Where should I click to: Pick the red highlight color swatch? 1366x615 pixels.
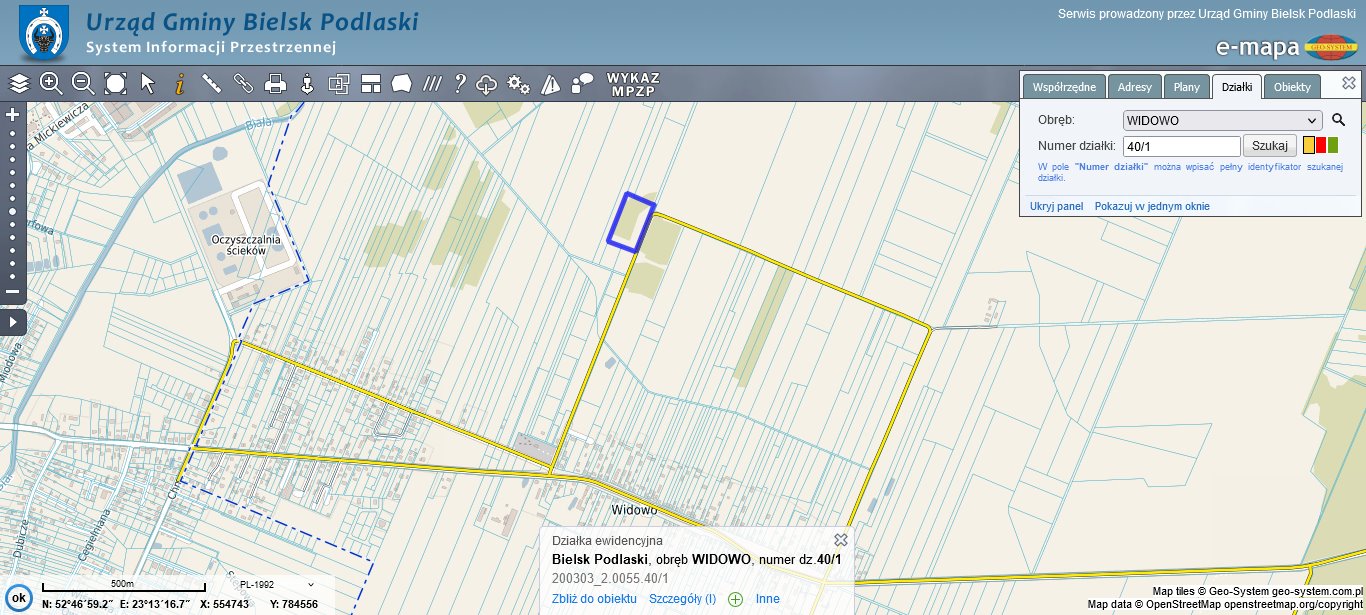pos(1321,146)
